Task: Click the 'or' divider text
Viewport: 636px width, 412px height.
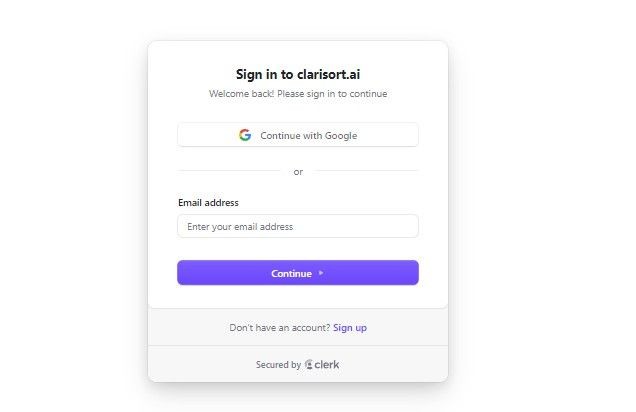Action: click(x=298, y=172)
